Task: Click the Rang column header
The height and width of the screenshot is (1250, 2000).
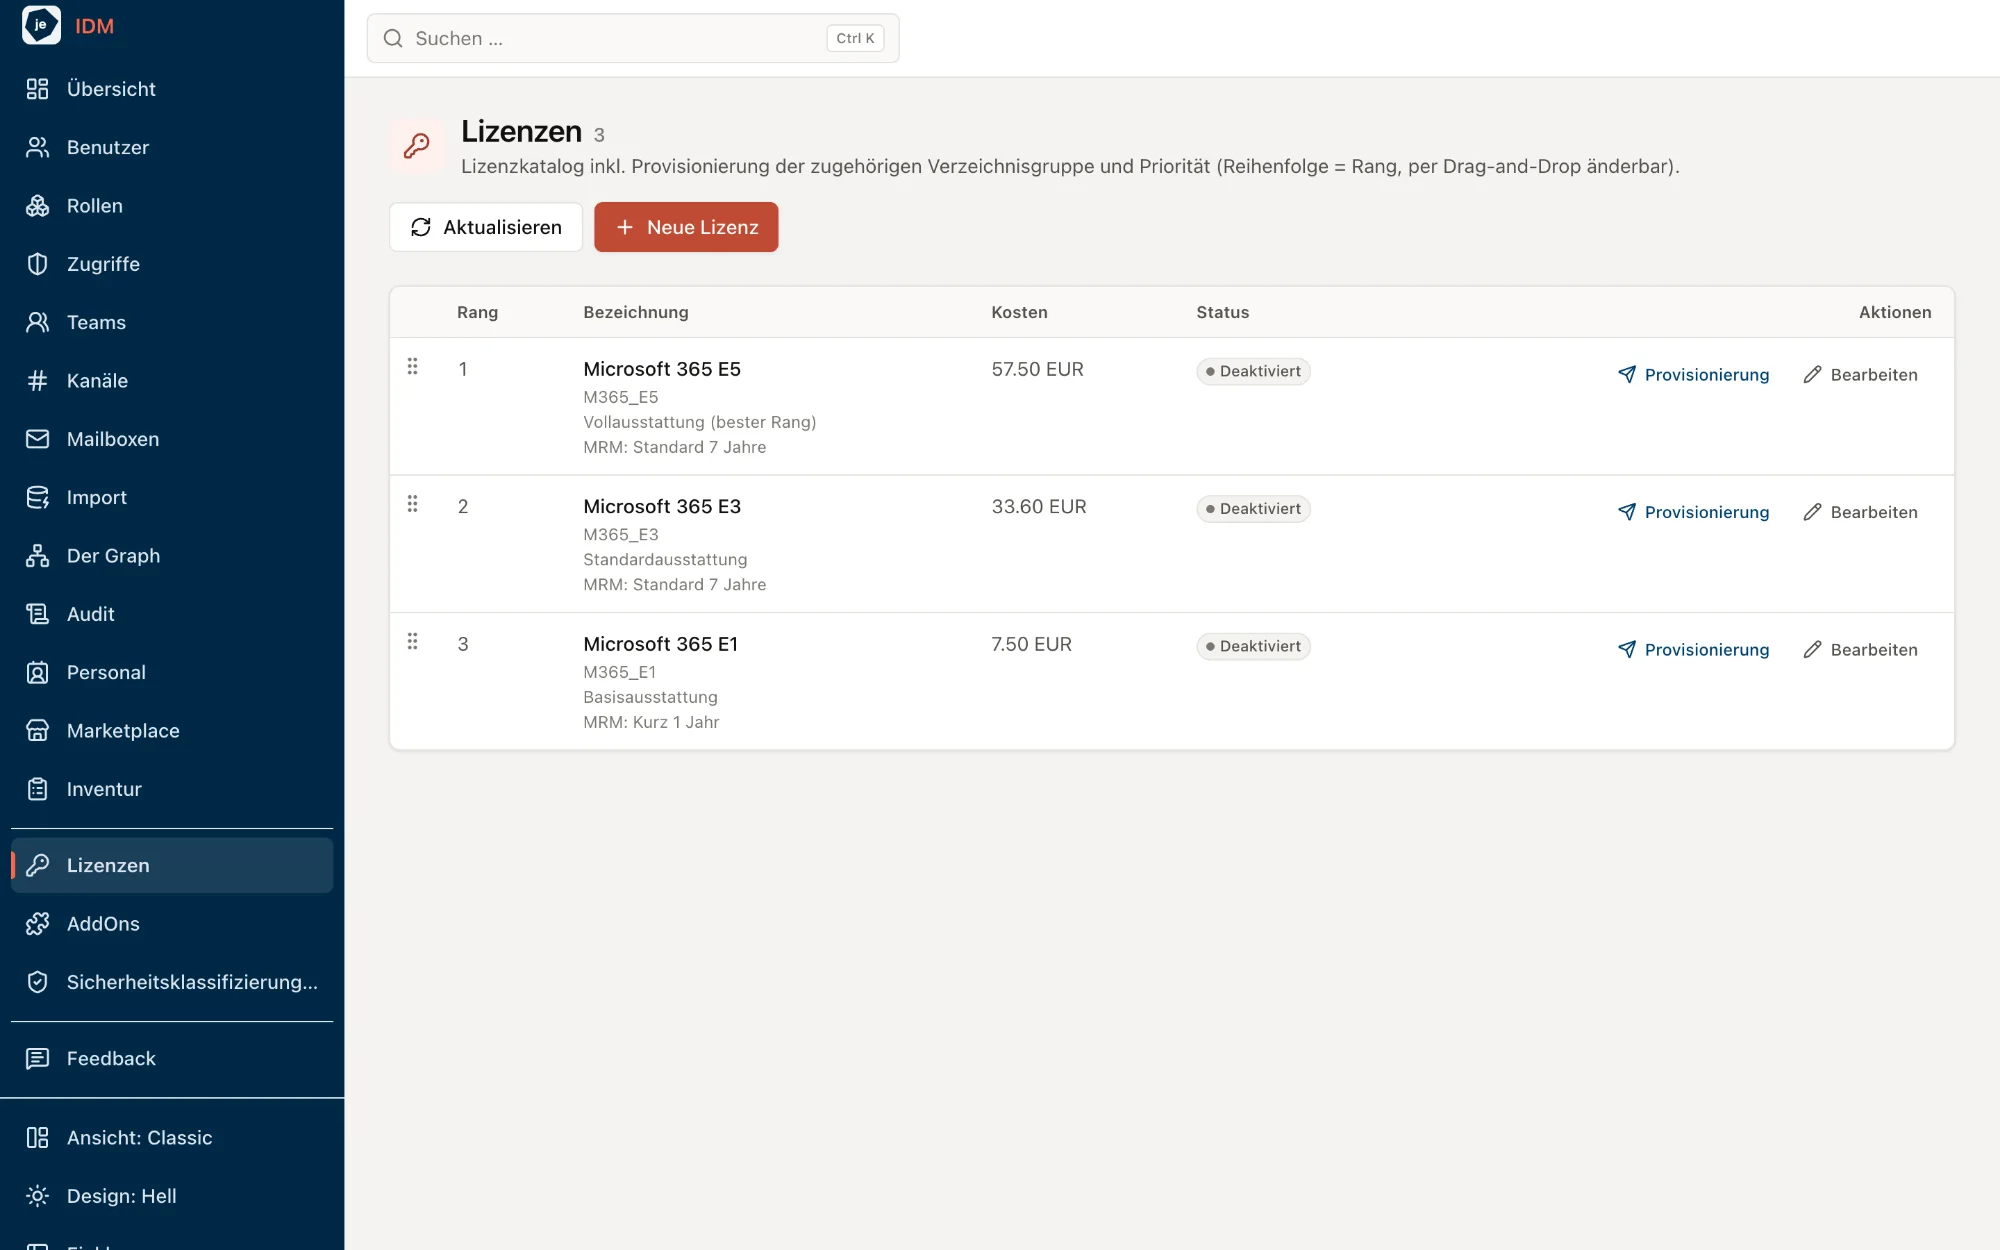Action: [477, 312]
